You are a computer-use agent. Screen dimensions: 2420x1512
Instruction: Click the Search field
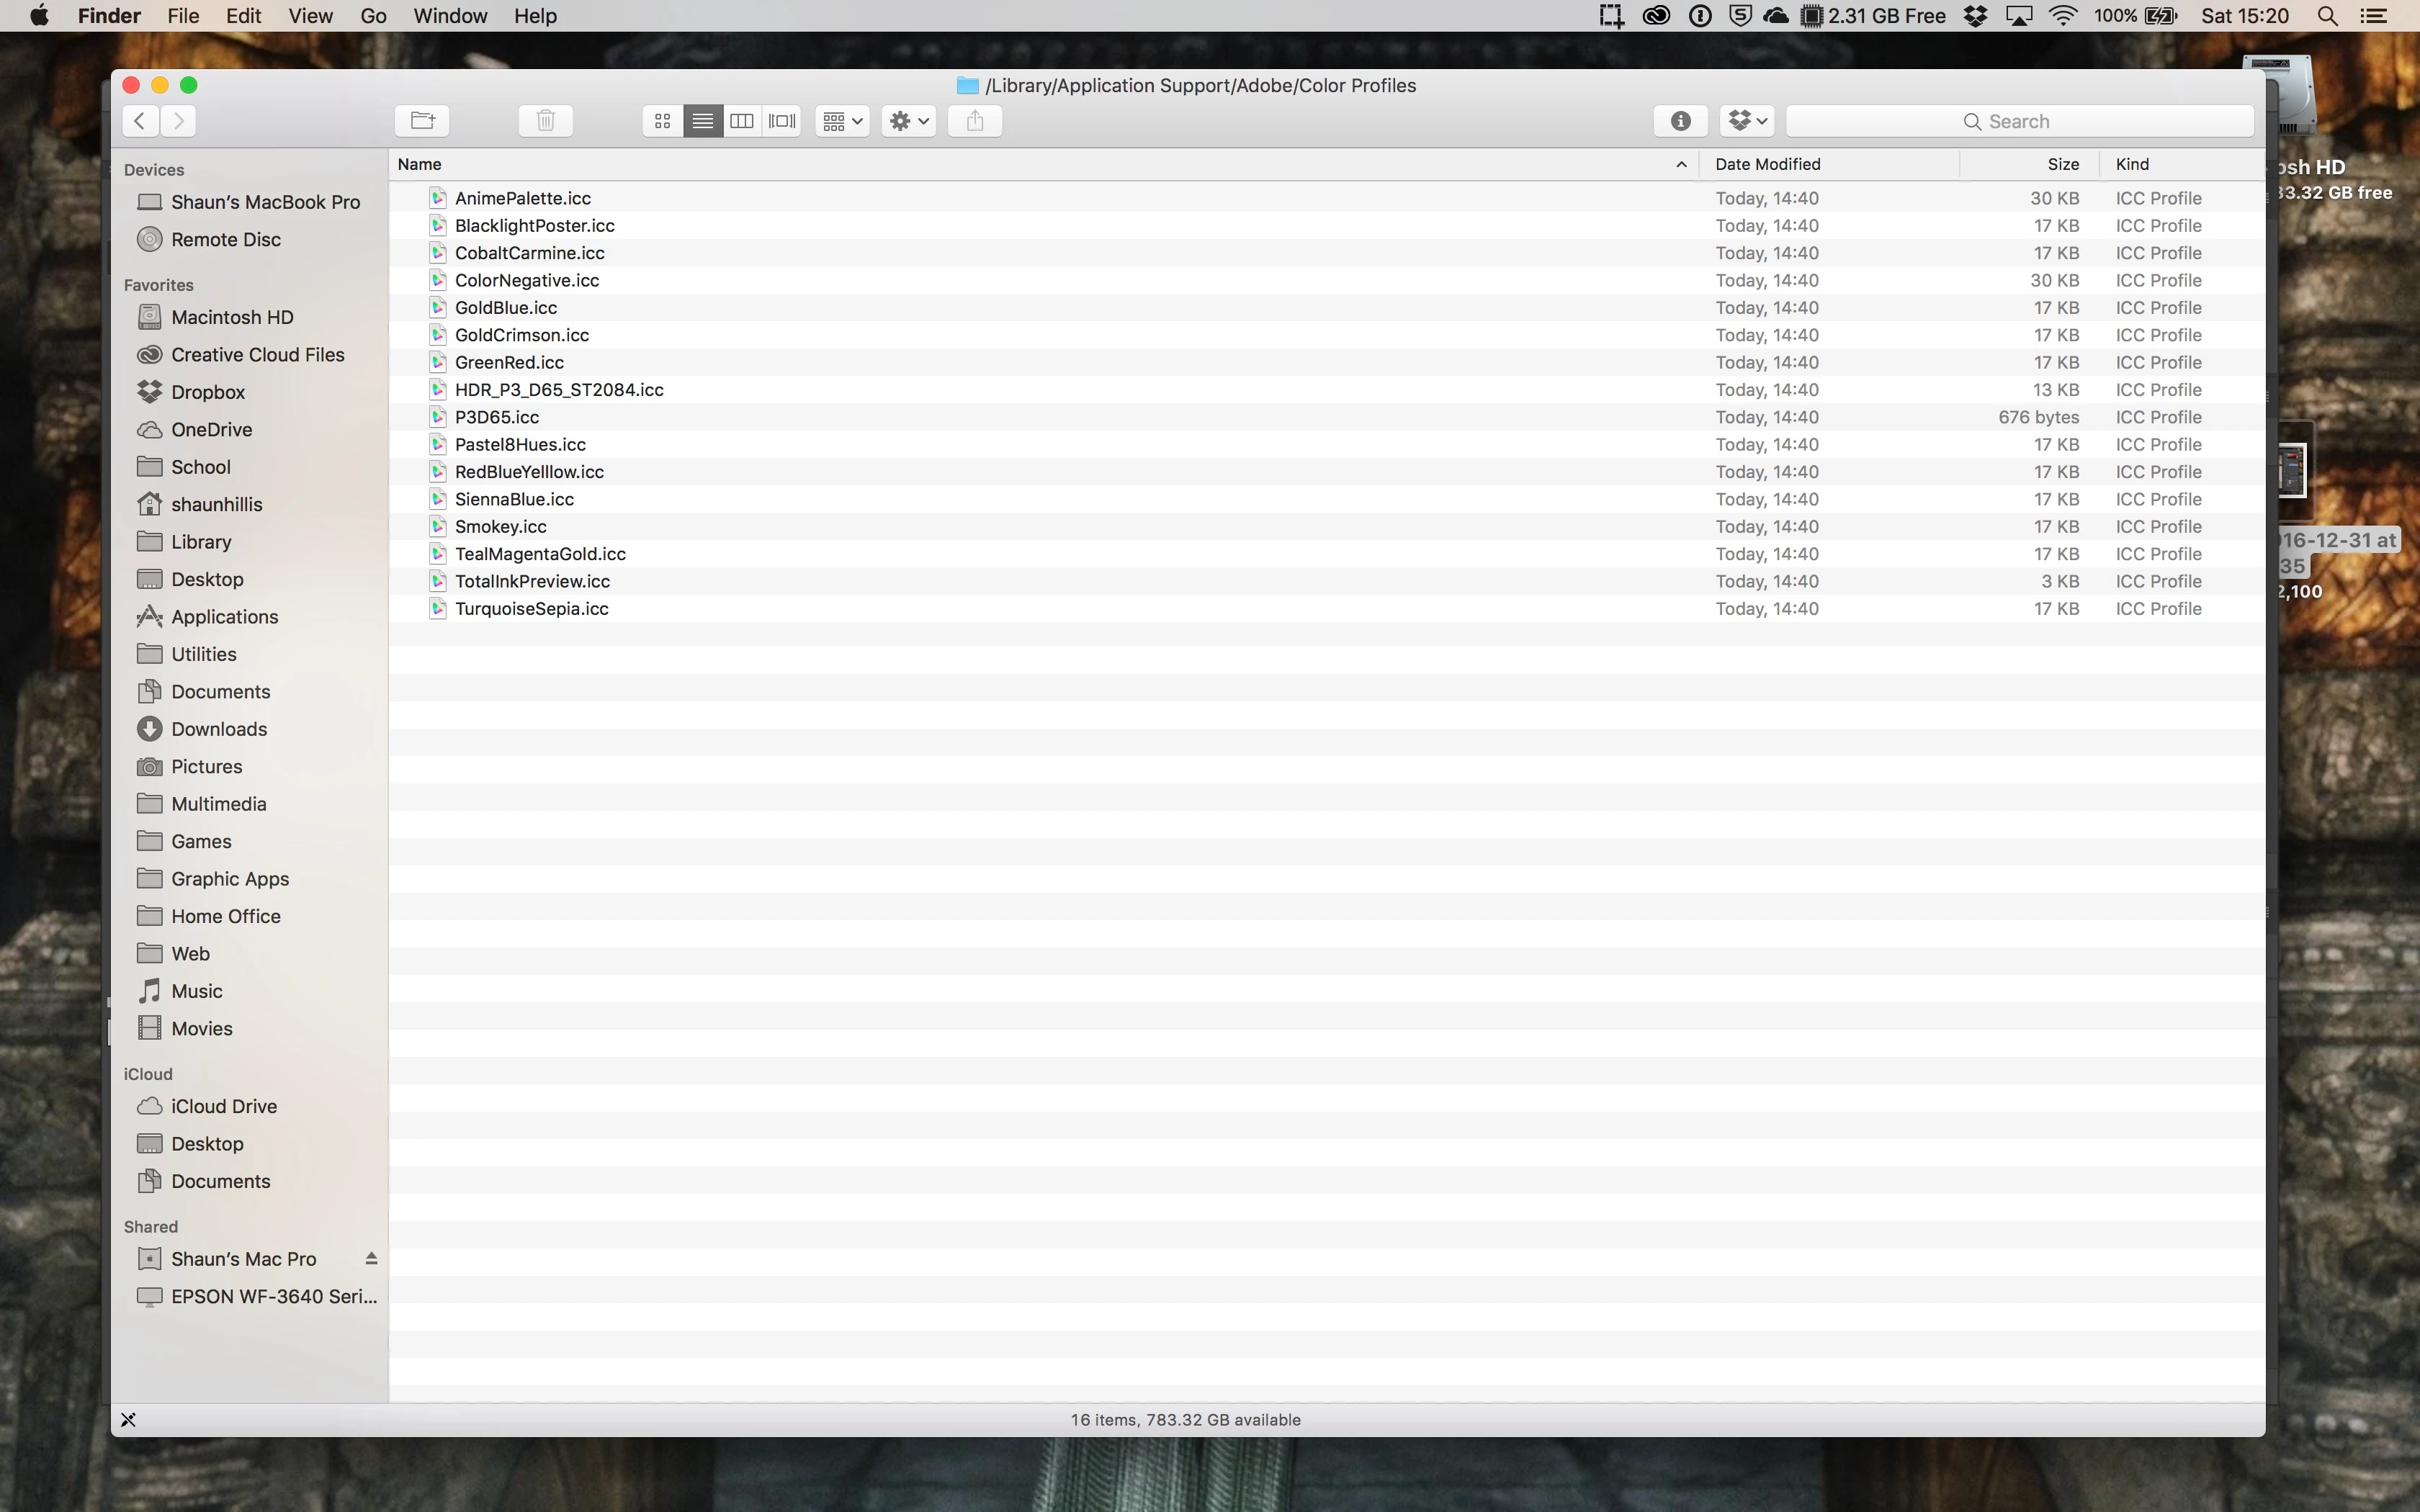2019,121
